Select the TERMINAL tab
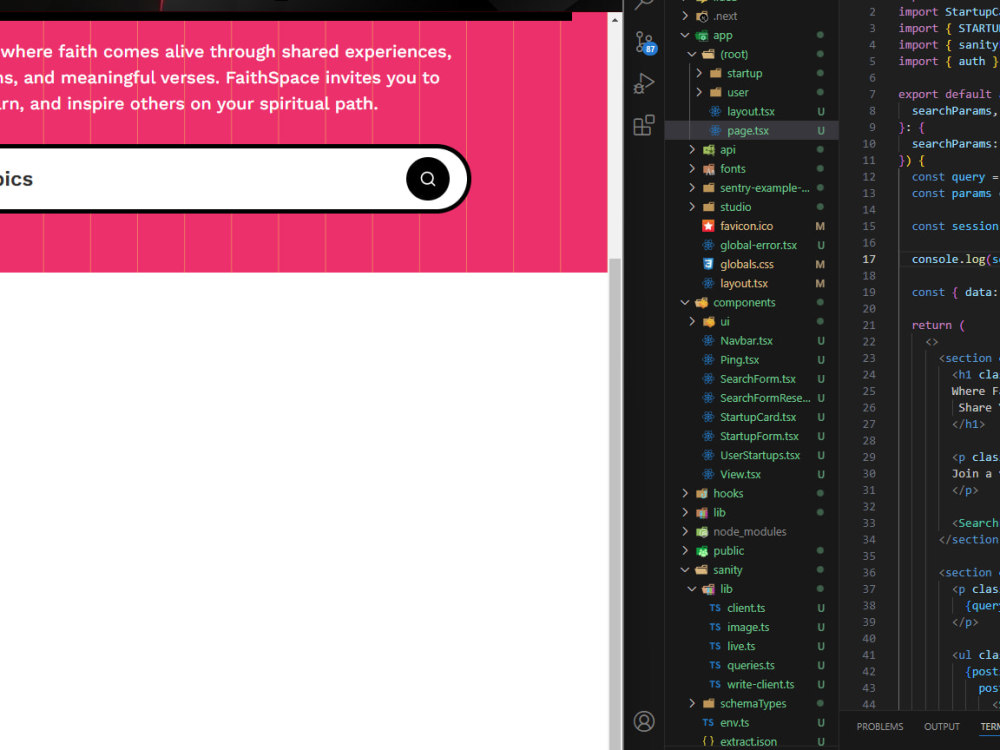1000x750 pixels. coord(987,726)
